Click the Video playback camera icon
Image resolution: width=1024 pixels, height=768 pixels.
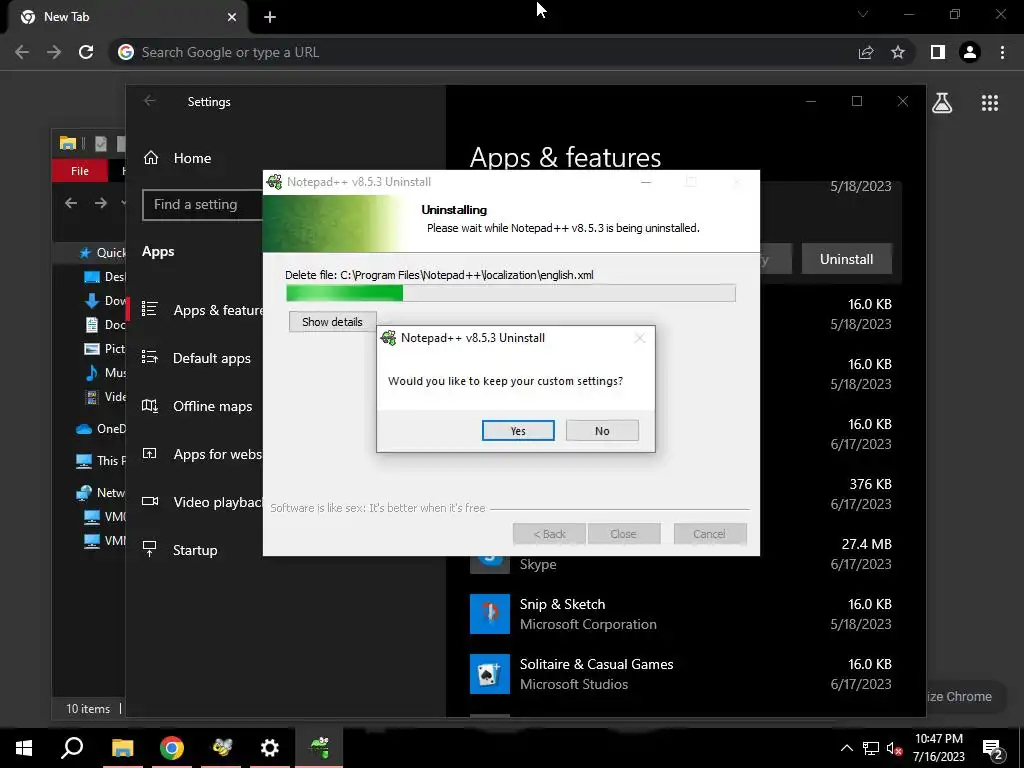tap(150, 501)
